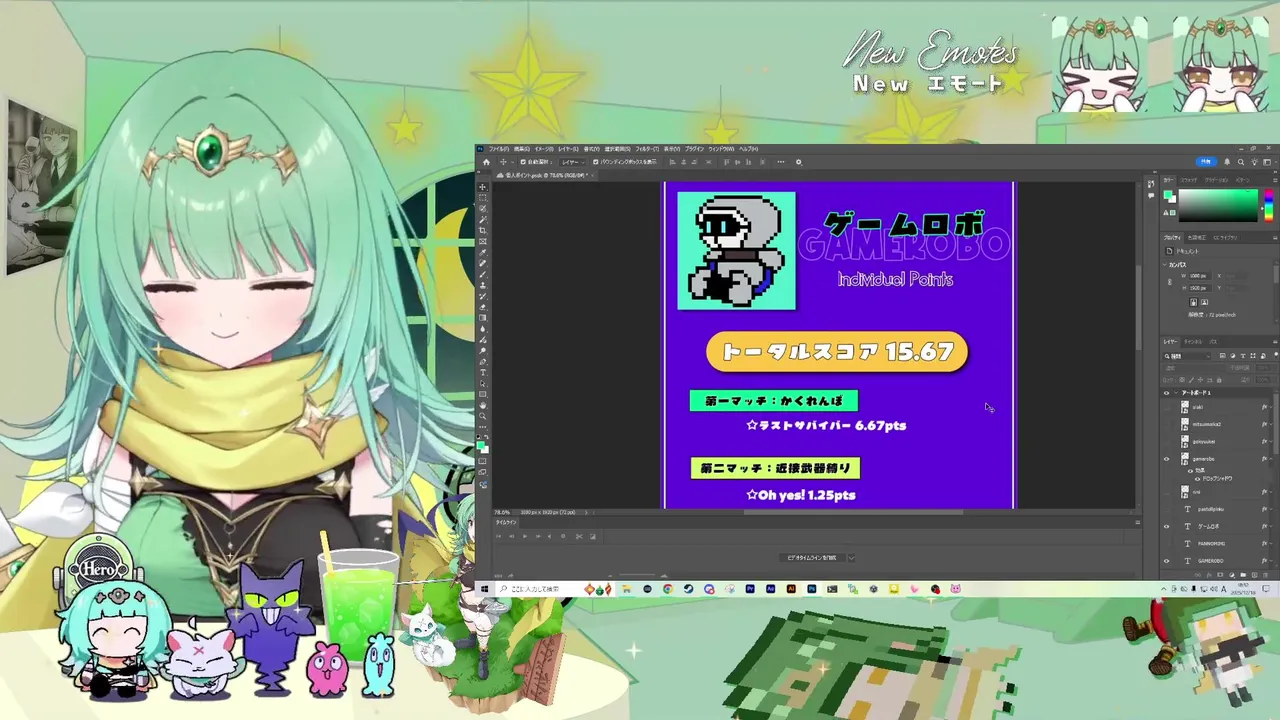Pick a shade in the green color field

[1218, 205]
